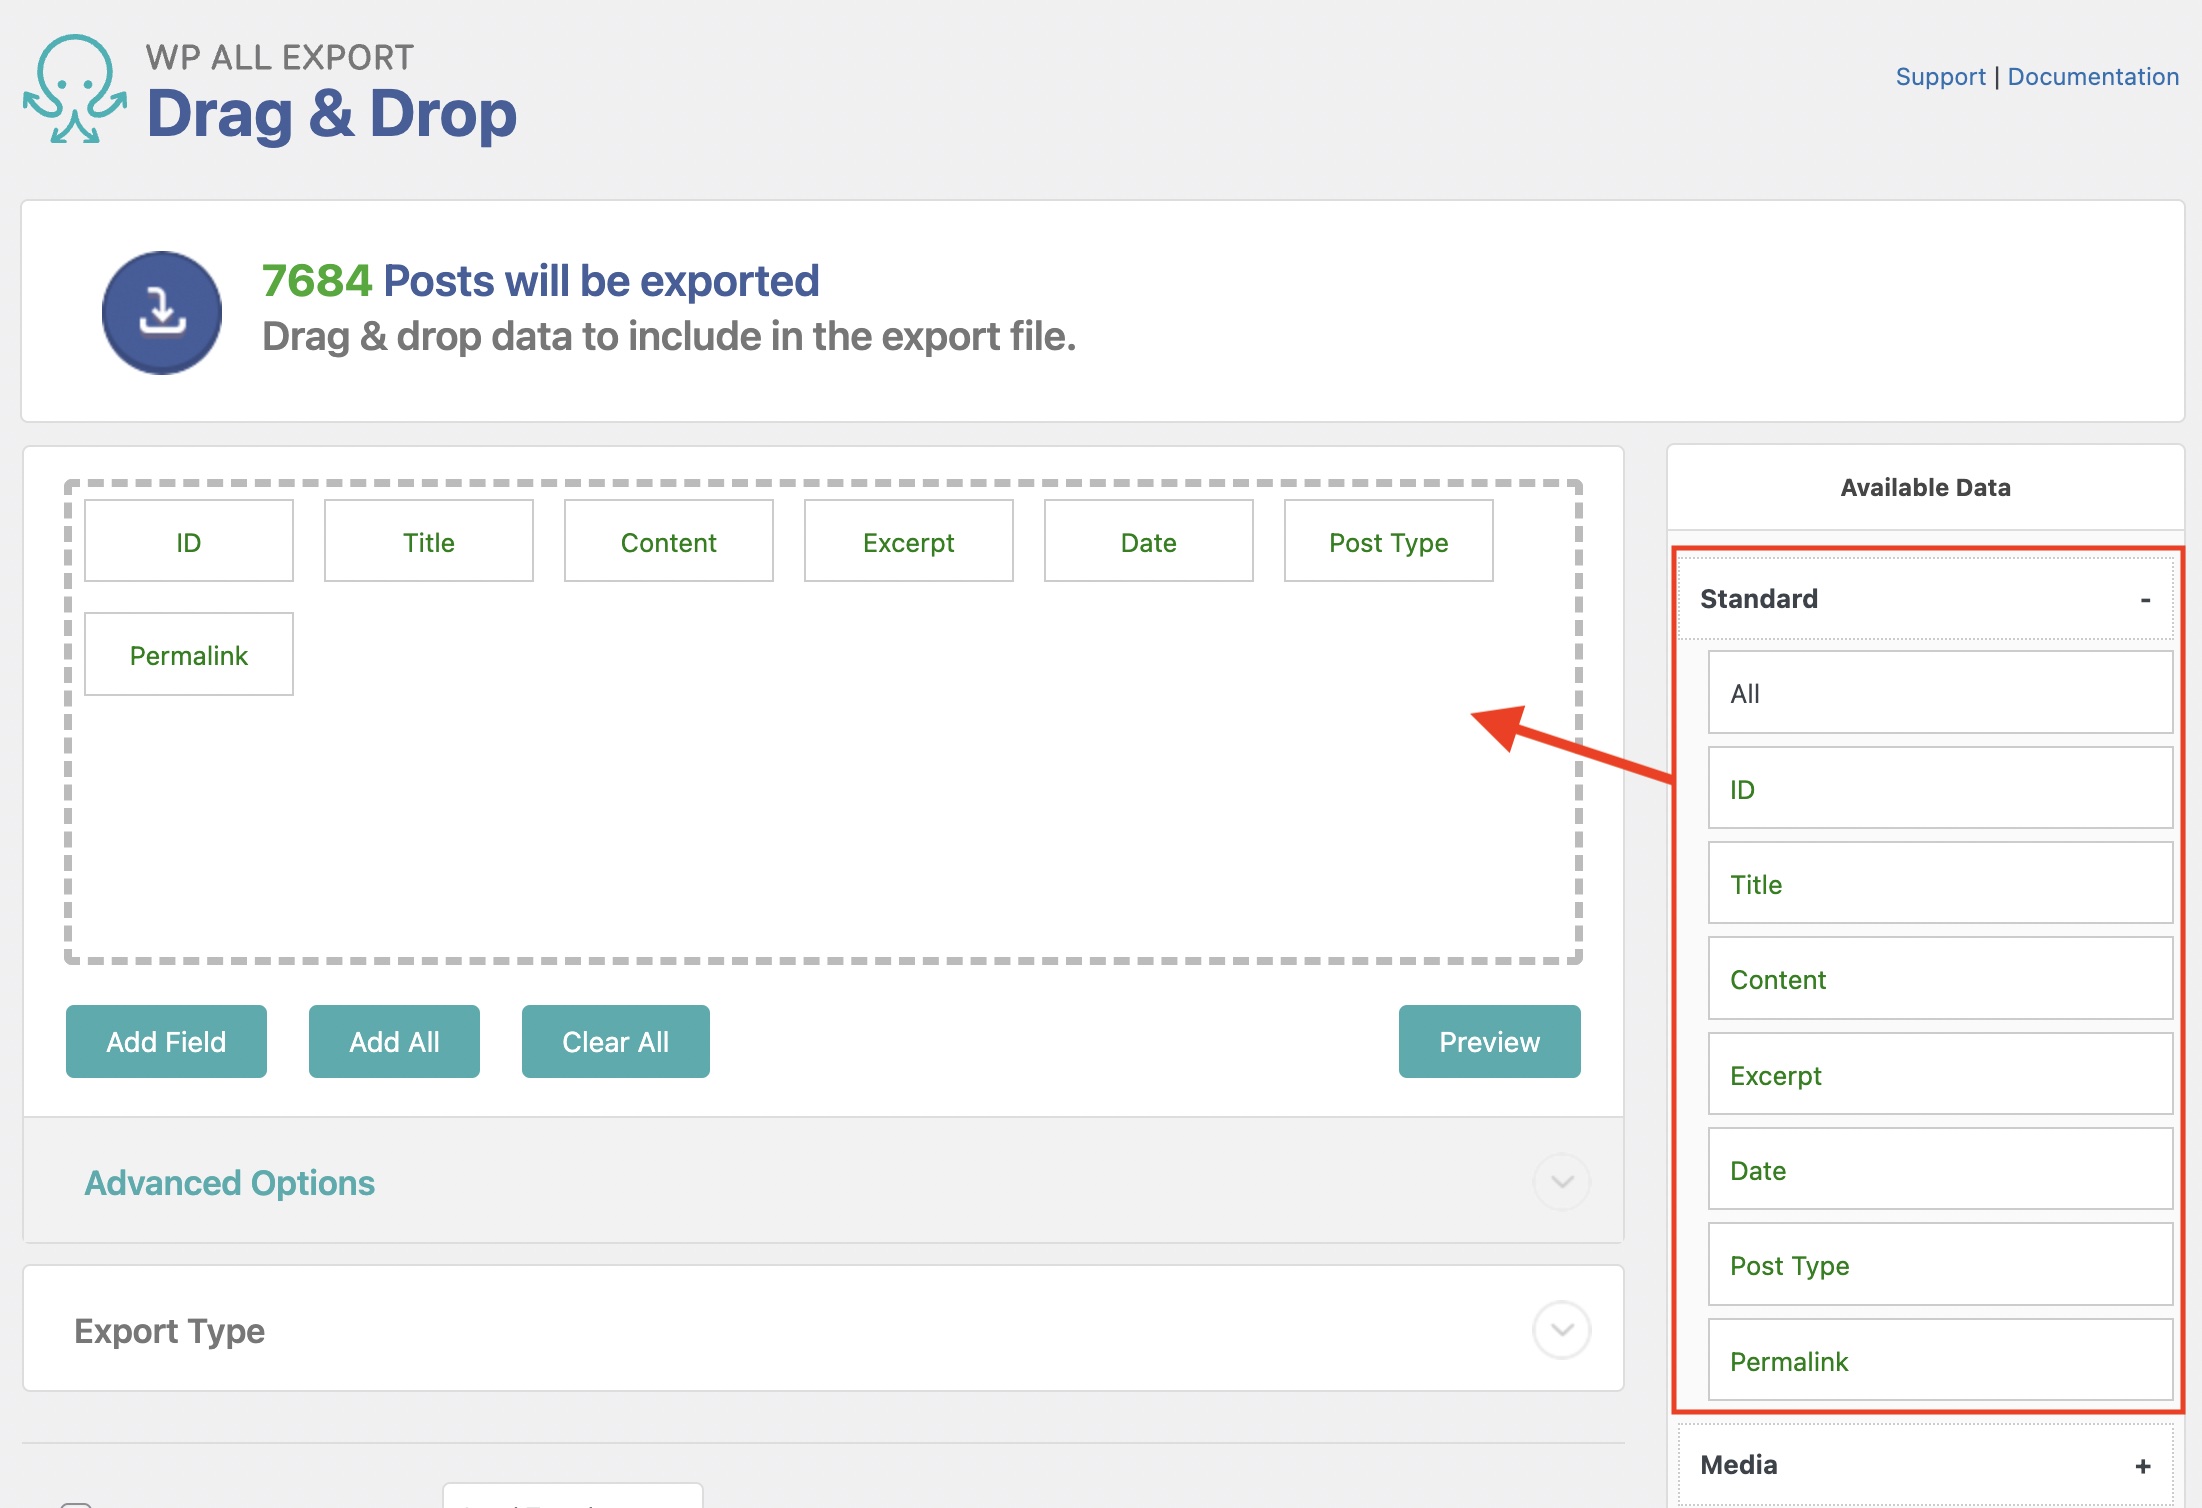The width and height of the screenshot is (2202, 1508).
Task: Click the blue export download icon
Action: (162, 313)
